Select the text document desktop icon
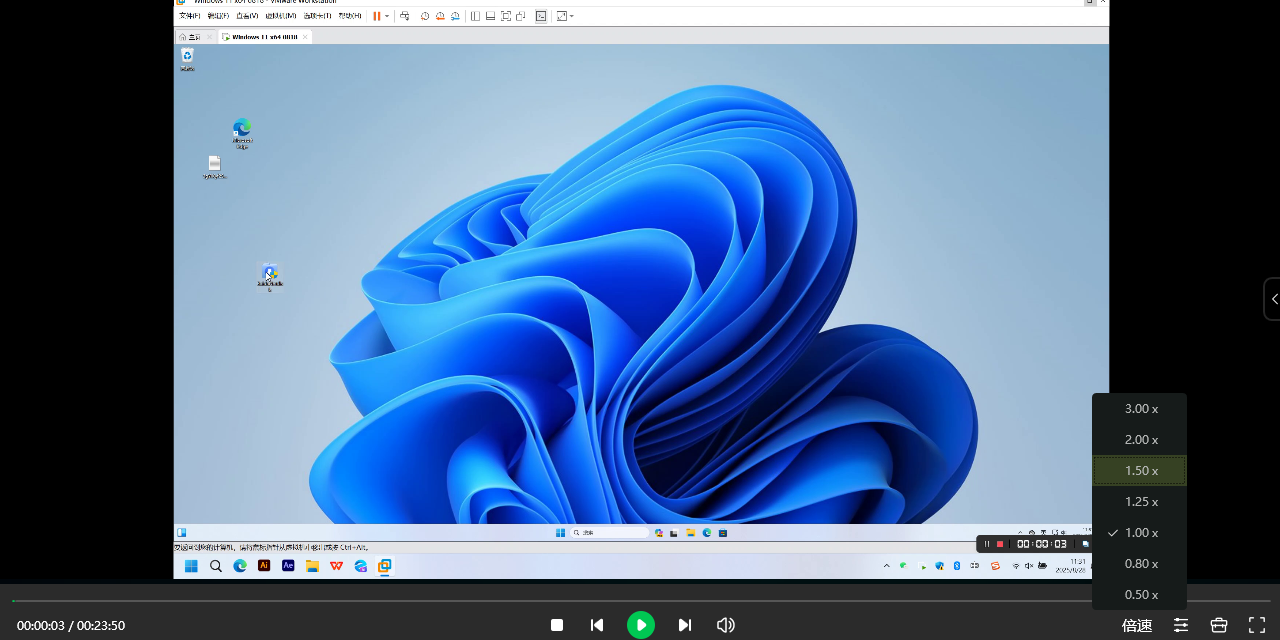The image size is (1280, 640). (214, 167)
